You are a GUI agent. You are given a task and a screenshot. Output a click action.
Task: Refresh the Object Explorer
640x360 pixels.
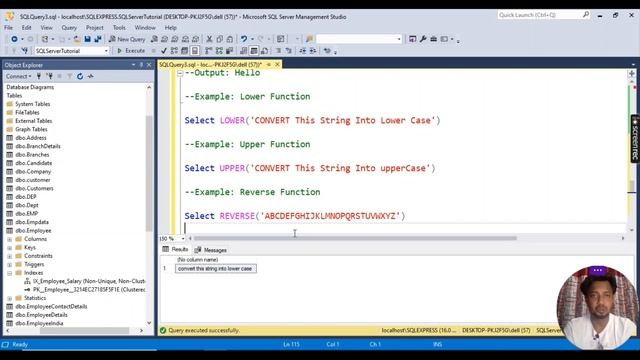coord(80,76)
